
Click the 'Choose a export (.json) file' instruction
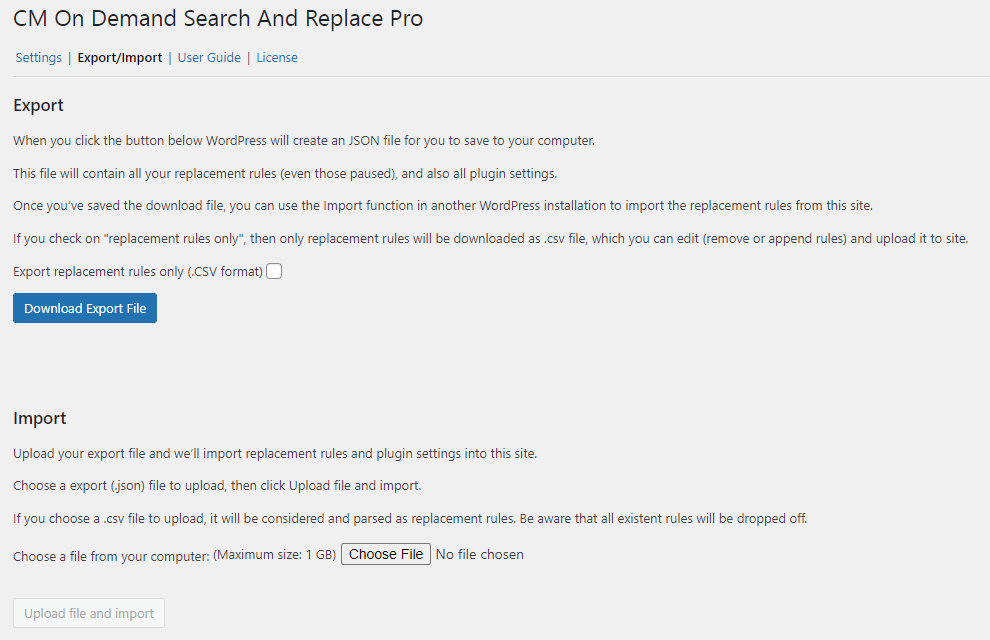(217, 486)
